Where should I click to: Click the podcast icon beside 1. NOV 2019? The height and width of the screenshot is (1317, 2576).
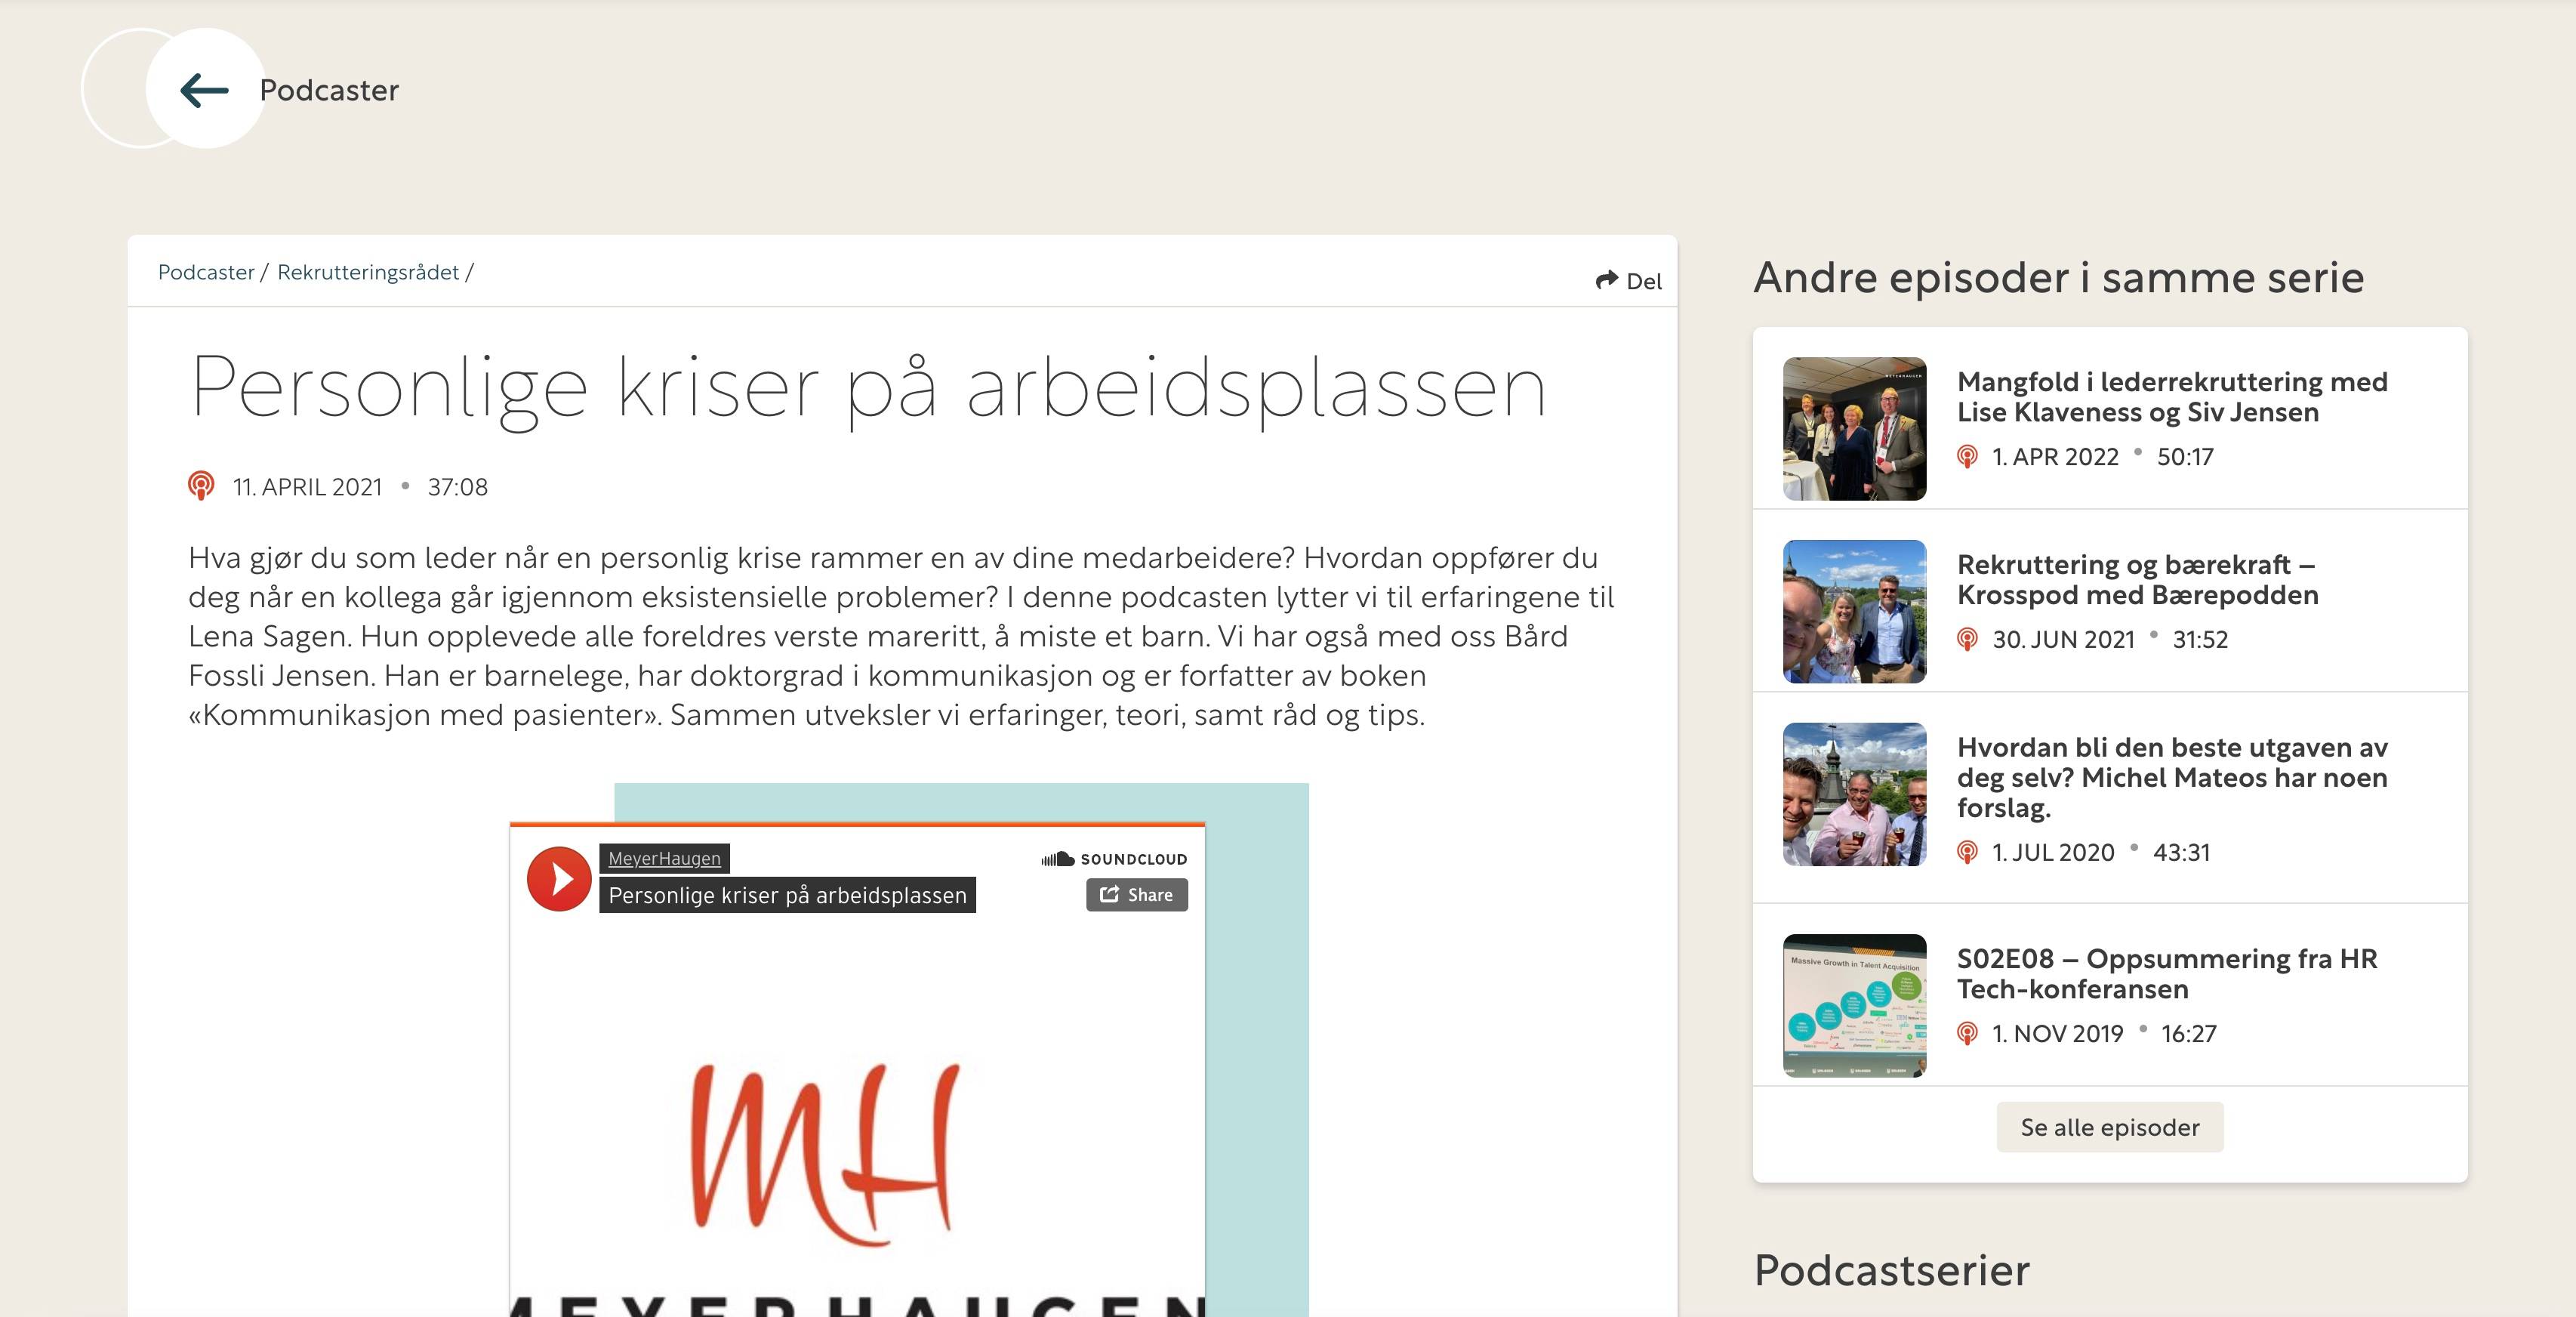(1967, 1034)
